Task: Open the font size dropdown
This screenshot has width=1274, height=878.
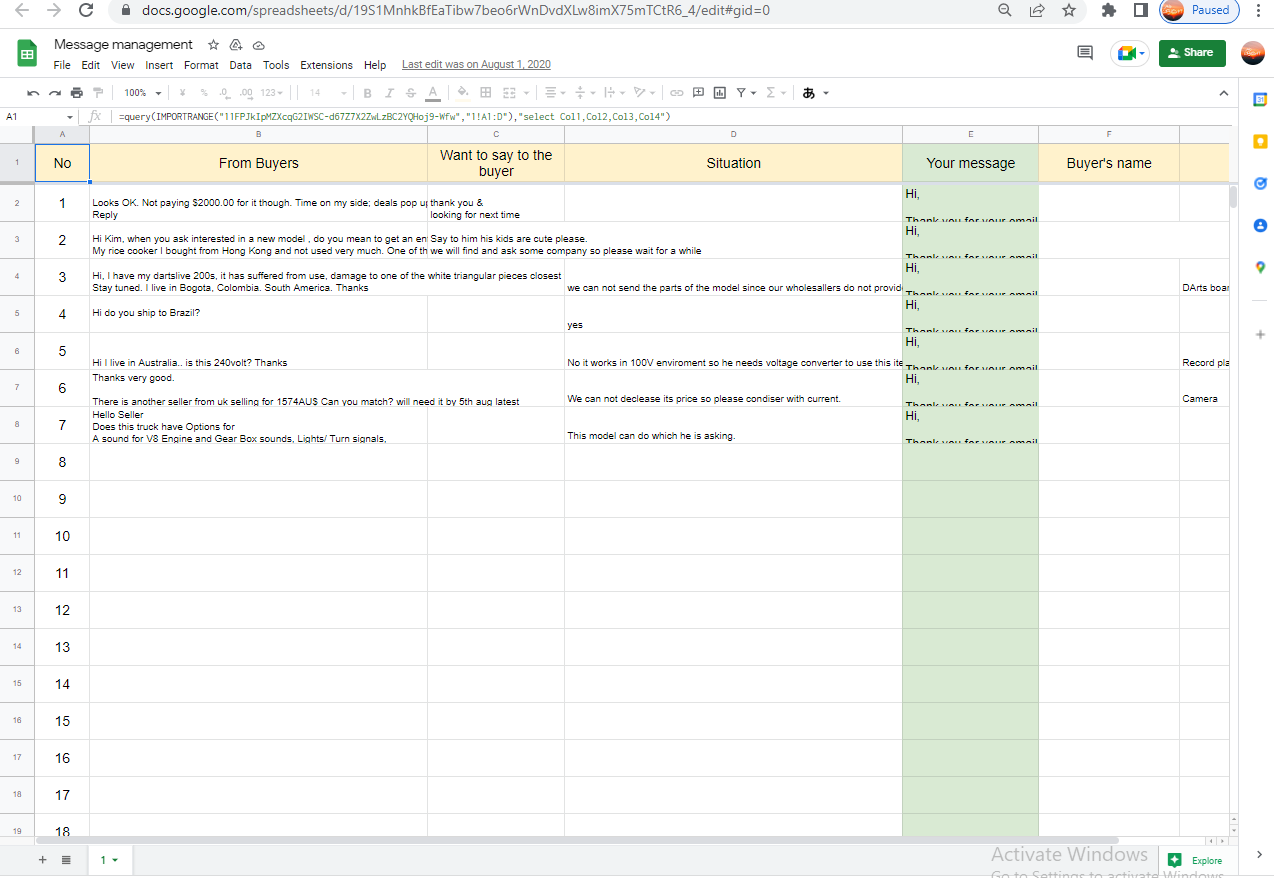Action: click(326, 93)
